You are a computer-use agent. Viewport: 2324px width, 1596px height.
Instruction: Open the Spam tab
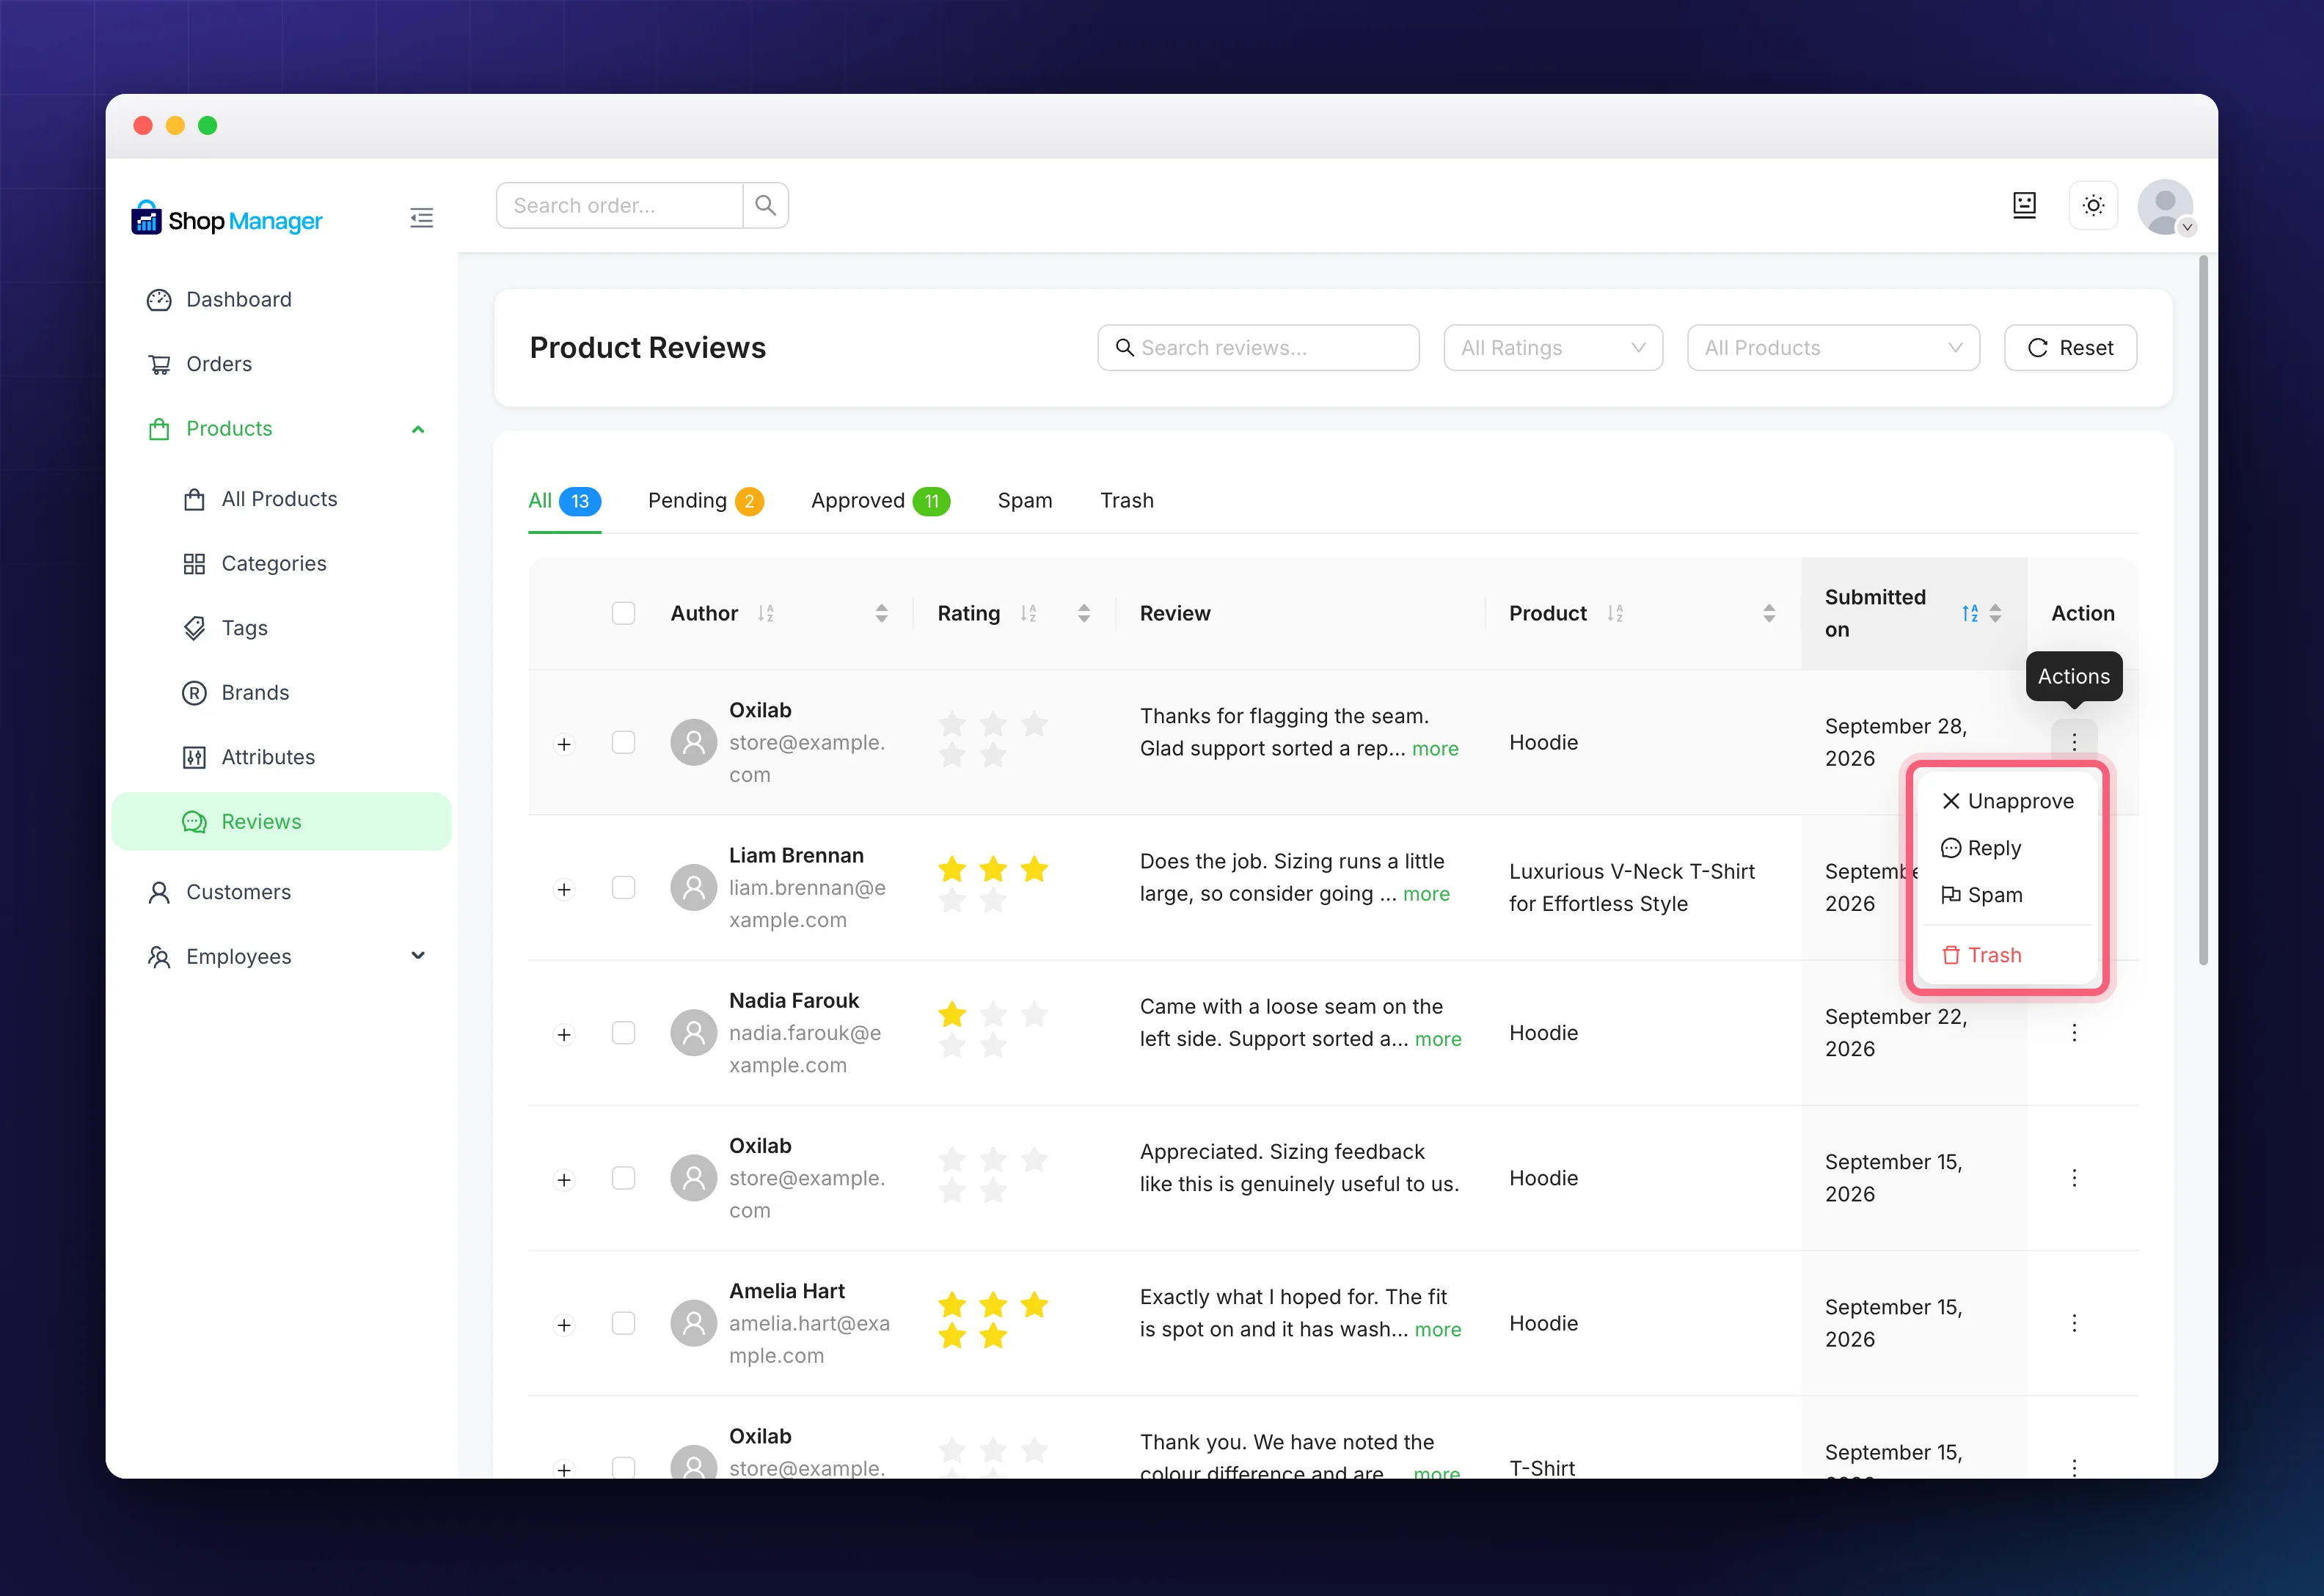pos(1025,500)
